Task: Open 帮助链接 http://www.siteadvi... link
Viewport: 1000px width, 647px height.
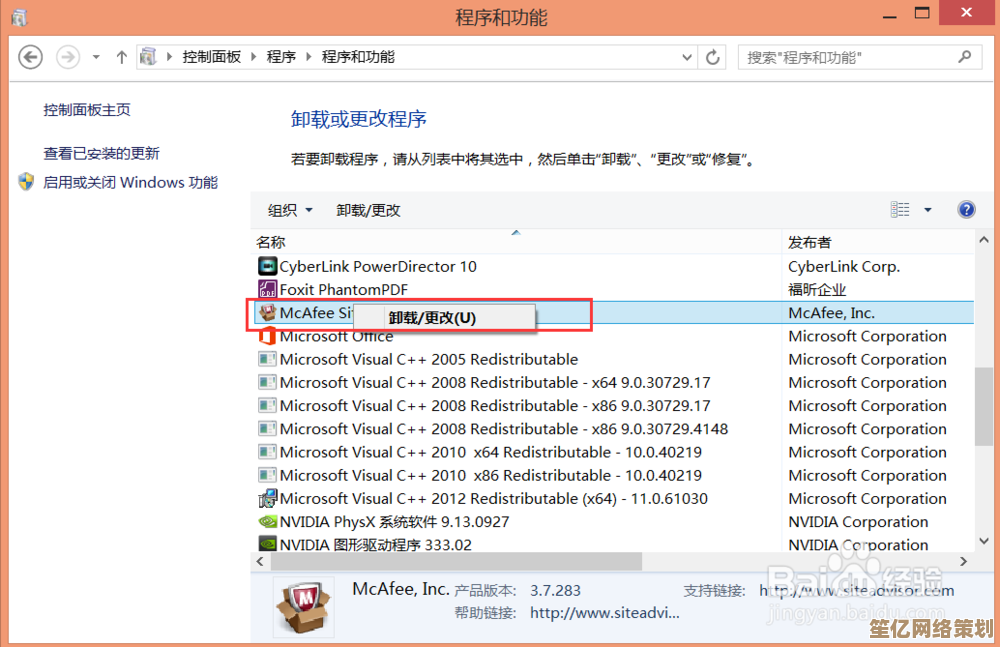Action: click(x=605, y=613)
